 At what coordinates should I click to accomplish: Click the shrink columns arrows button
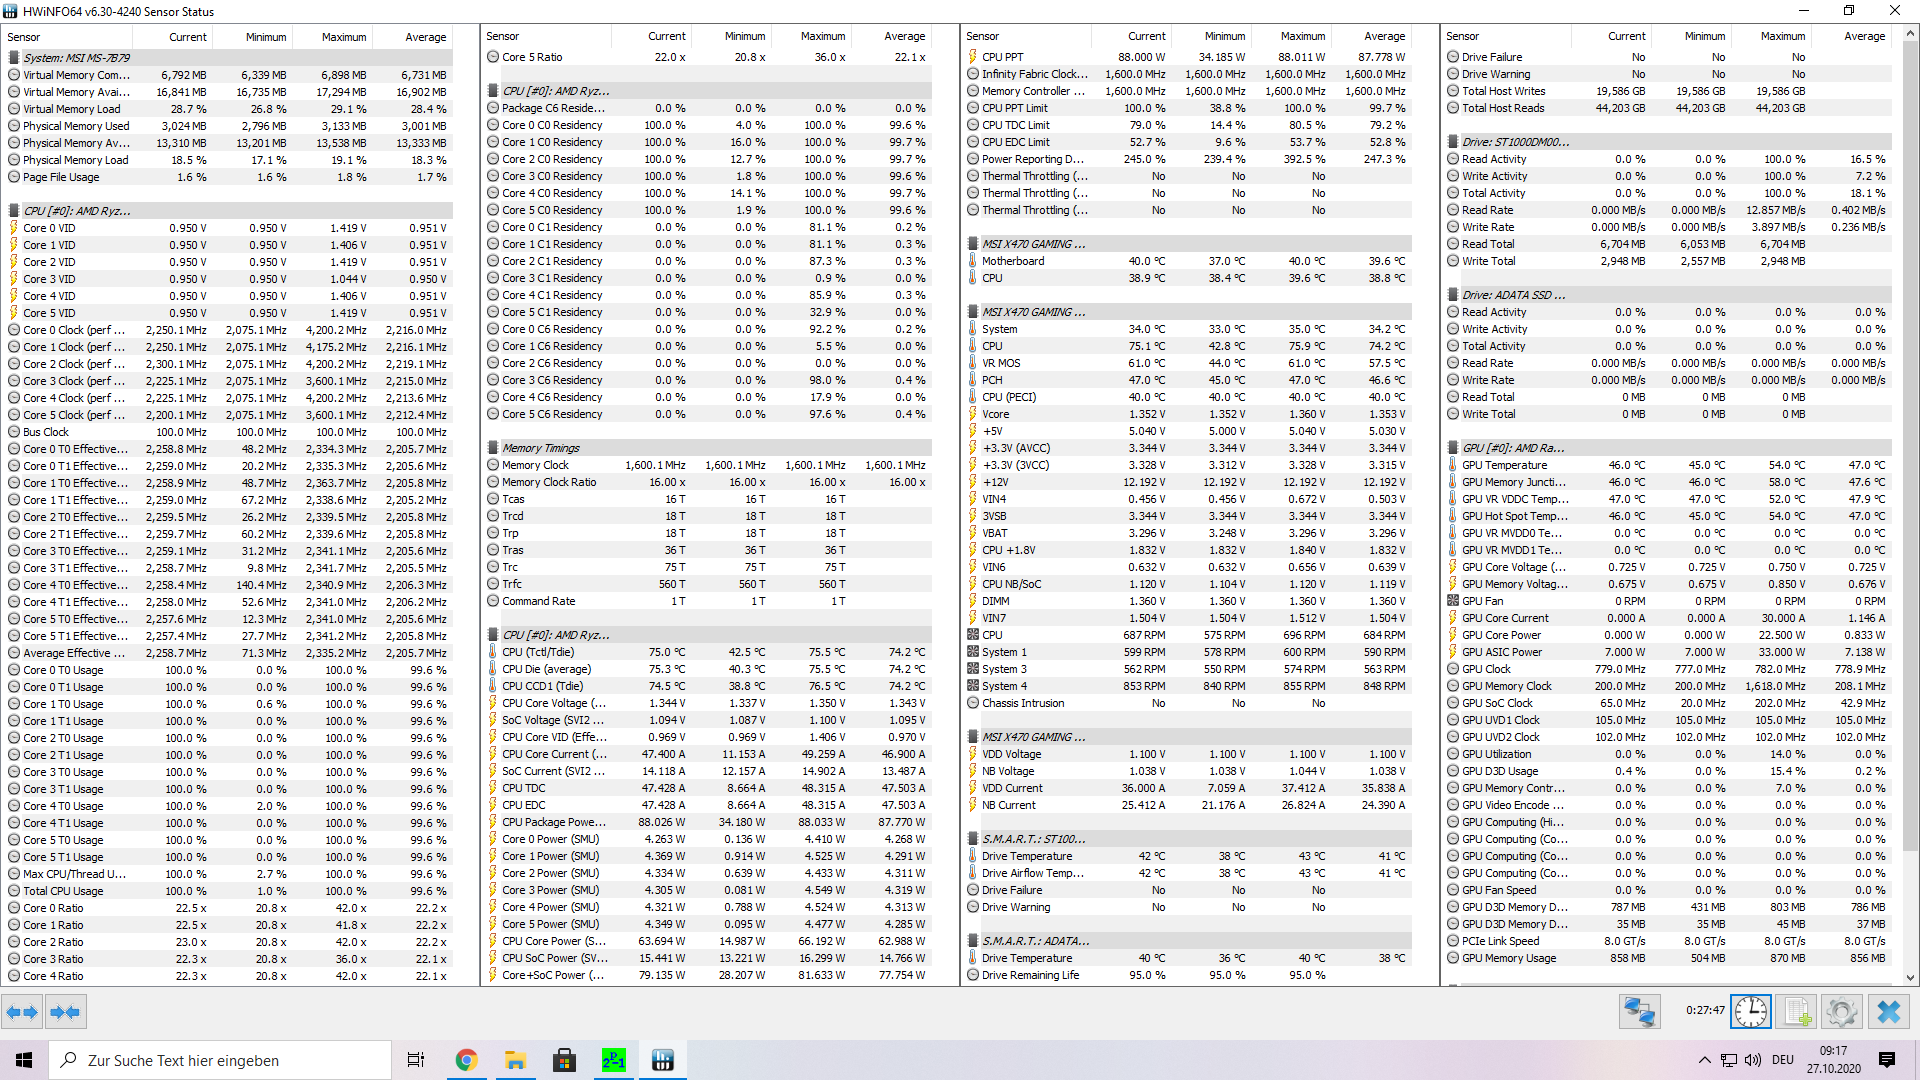65,1012
